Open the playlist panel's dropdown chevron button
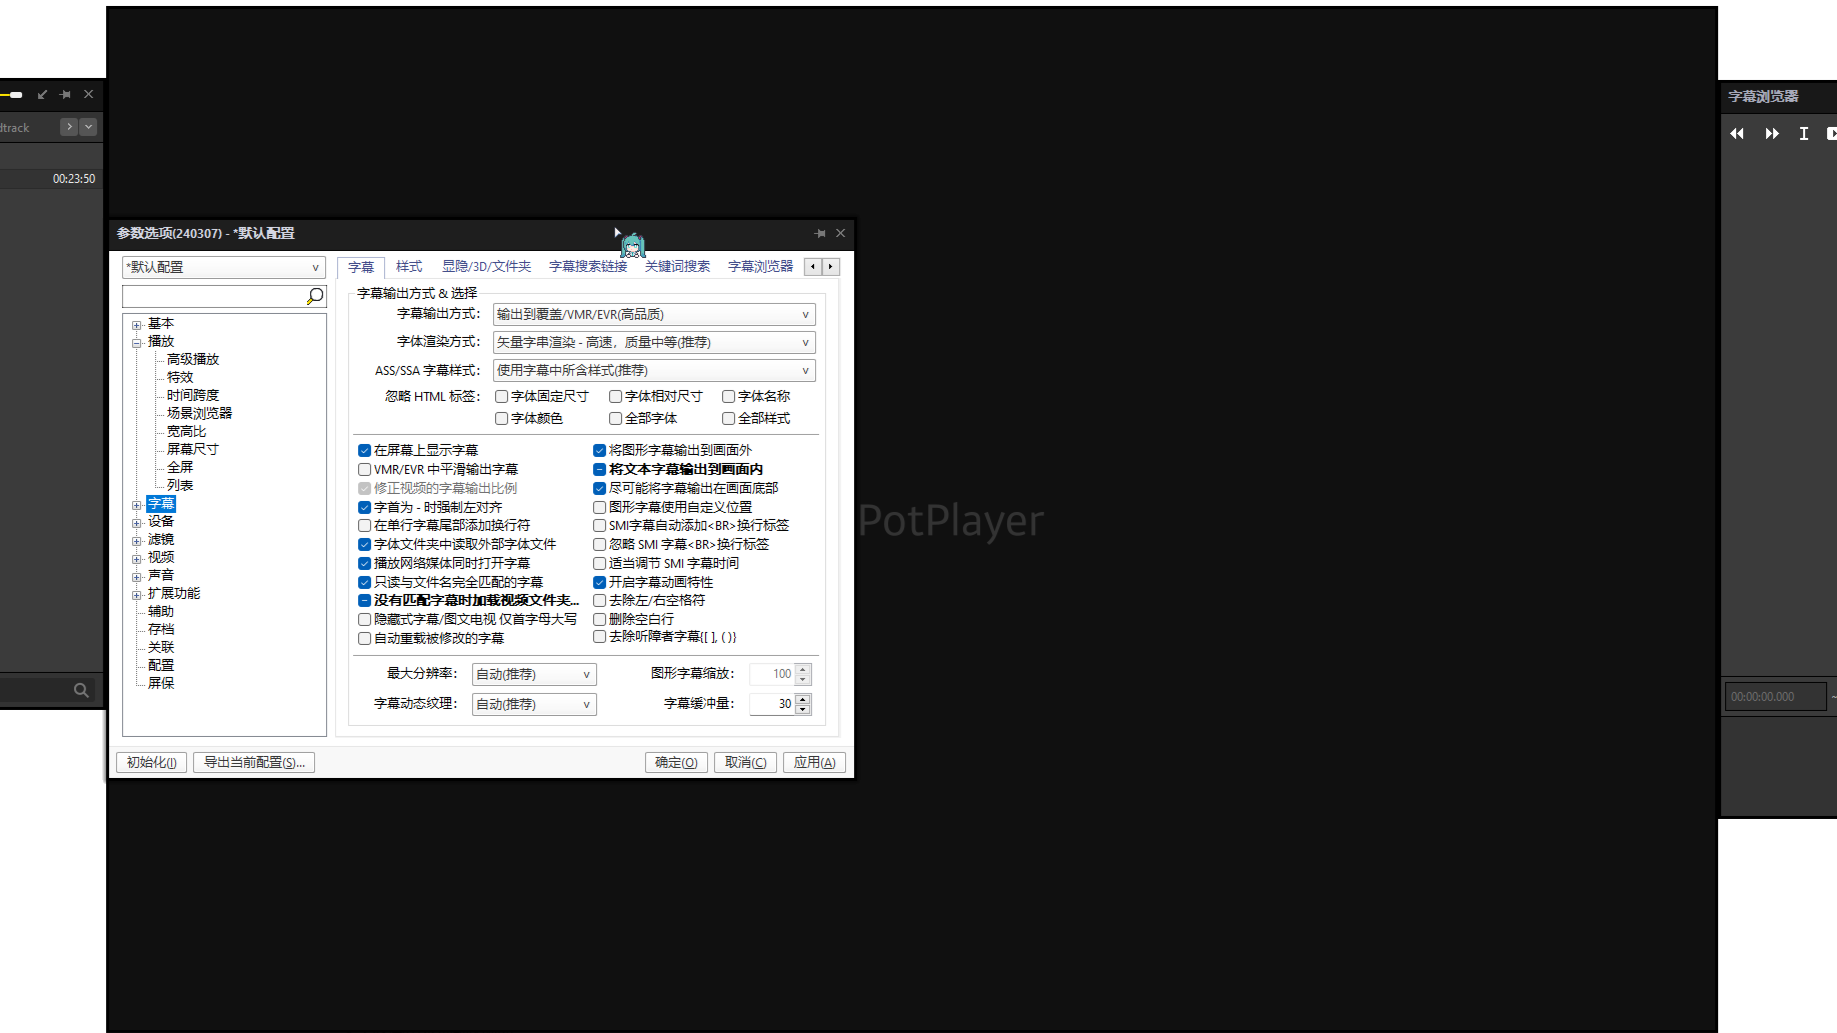Image resolution: width=1837 pixels, height=1033 pixels. click(x=88, y=127)
